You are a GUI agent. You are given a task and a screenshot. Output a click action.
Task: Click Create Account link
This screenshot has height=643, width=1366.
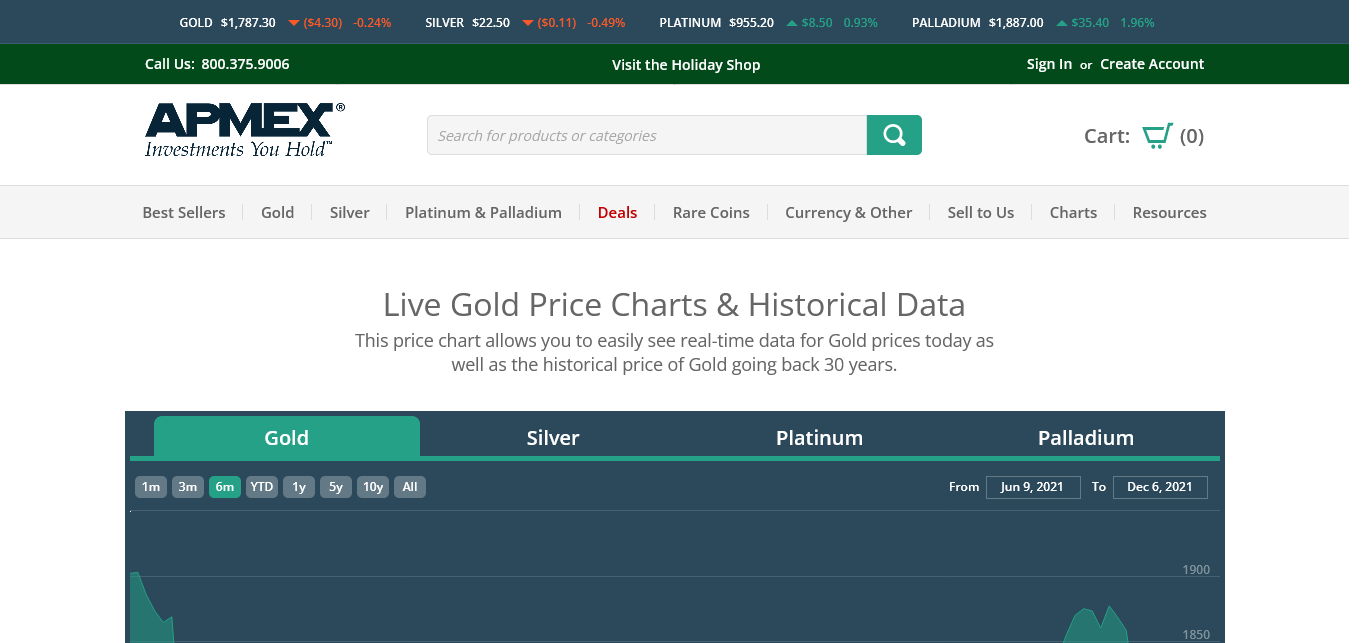(1152, 64)
